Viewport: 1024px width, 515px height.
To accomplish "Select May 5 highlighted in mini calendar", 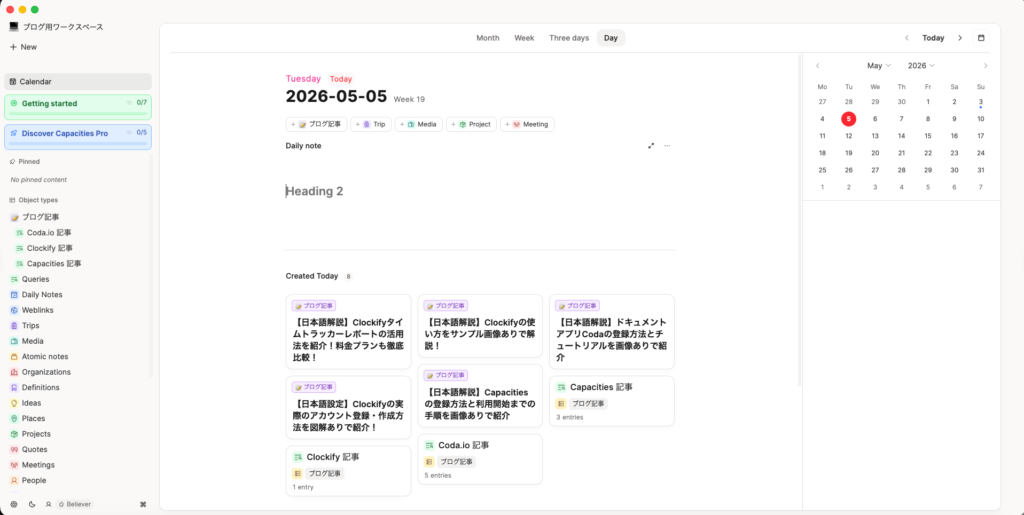I will point(848,119).
